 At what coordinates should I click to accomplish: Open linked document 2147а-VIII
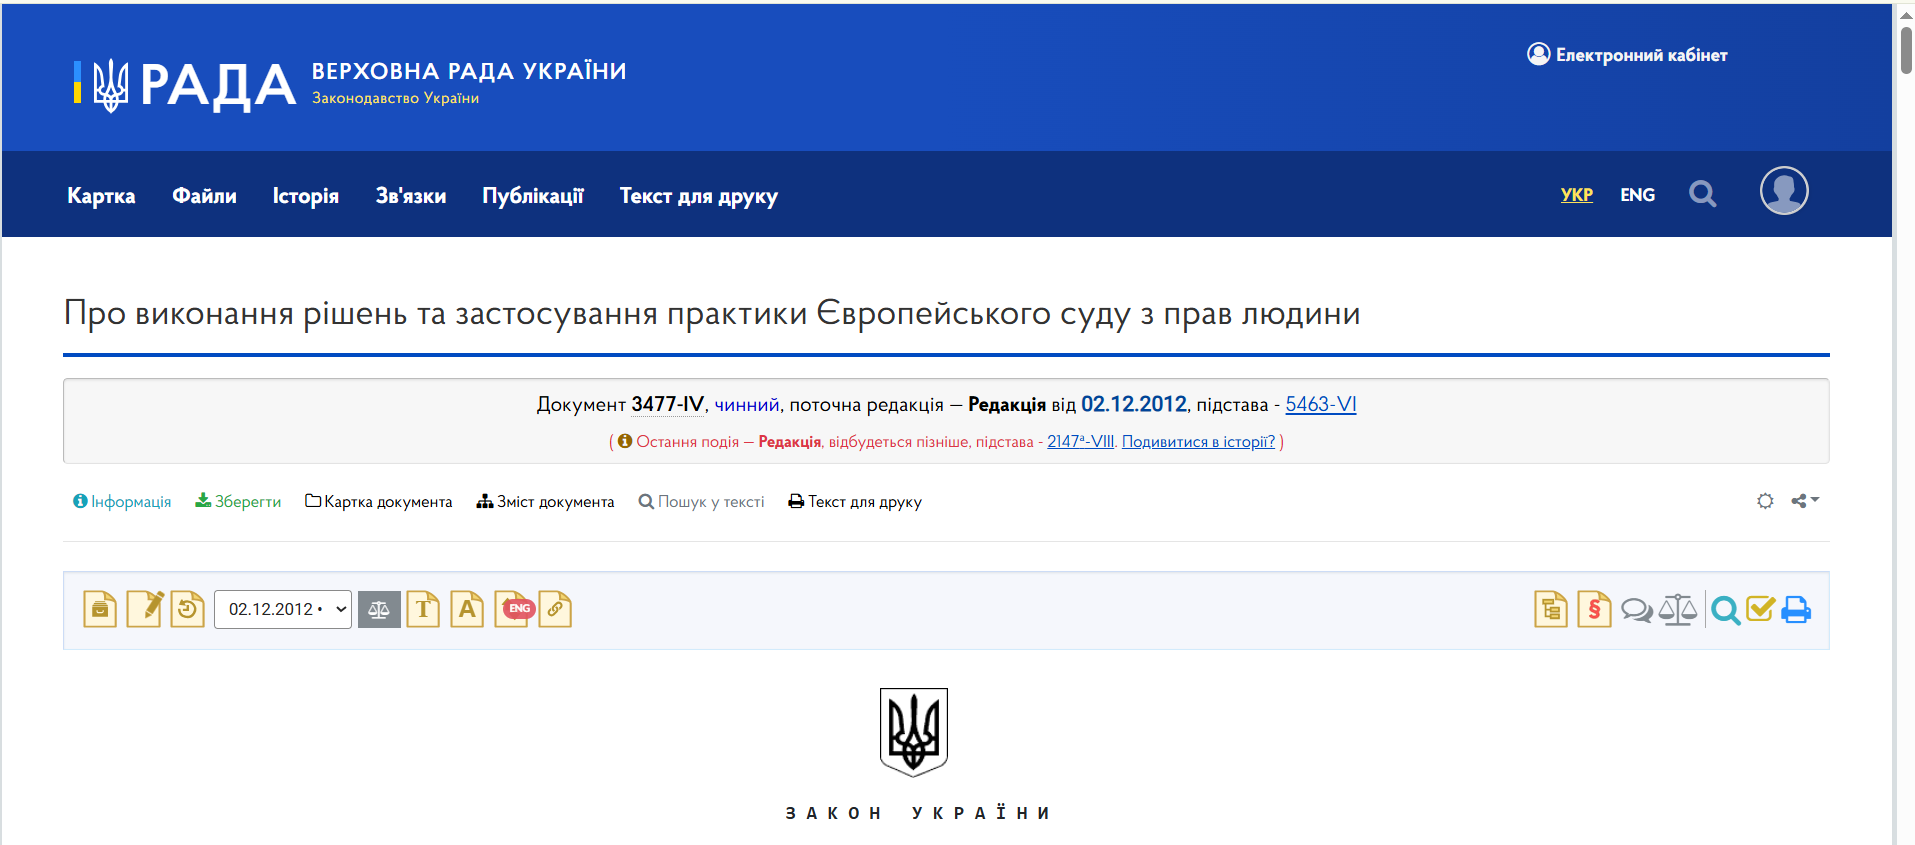pos(1080,441)
